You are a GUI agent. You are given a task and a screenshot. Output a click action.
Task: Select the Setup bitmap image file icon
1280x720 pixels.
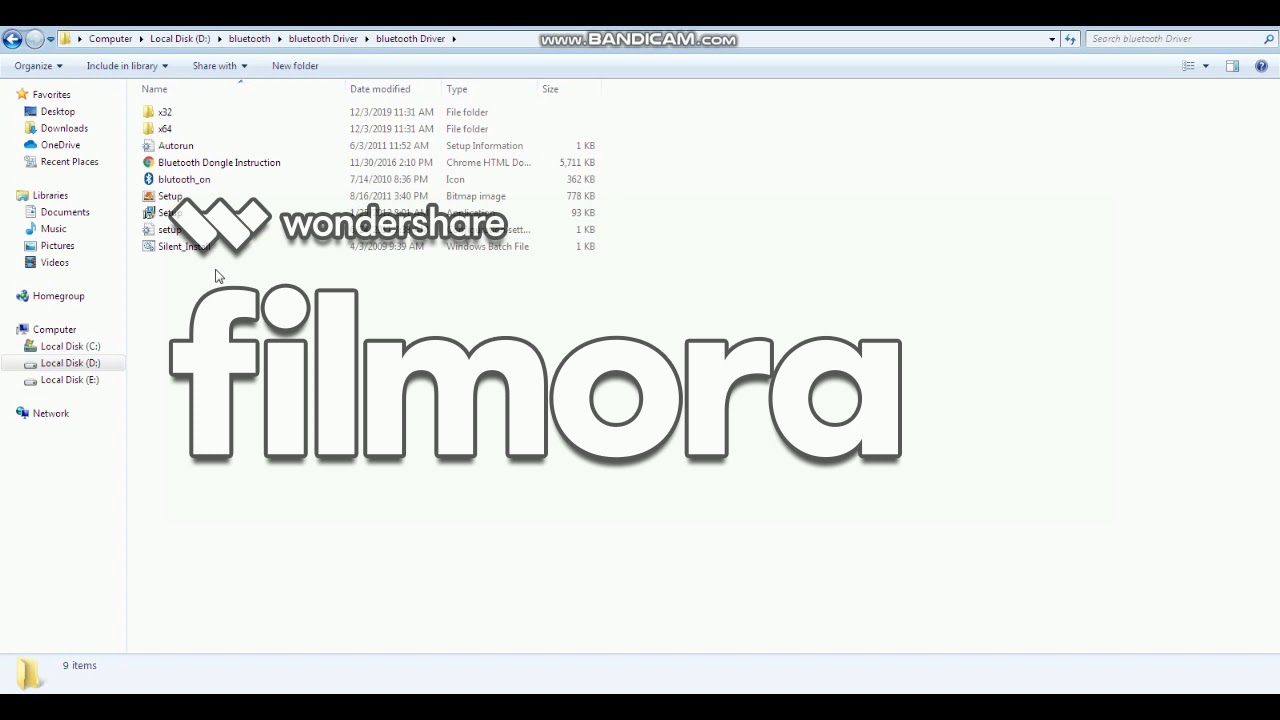[x=148, y=196]
